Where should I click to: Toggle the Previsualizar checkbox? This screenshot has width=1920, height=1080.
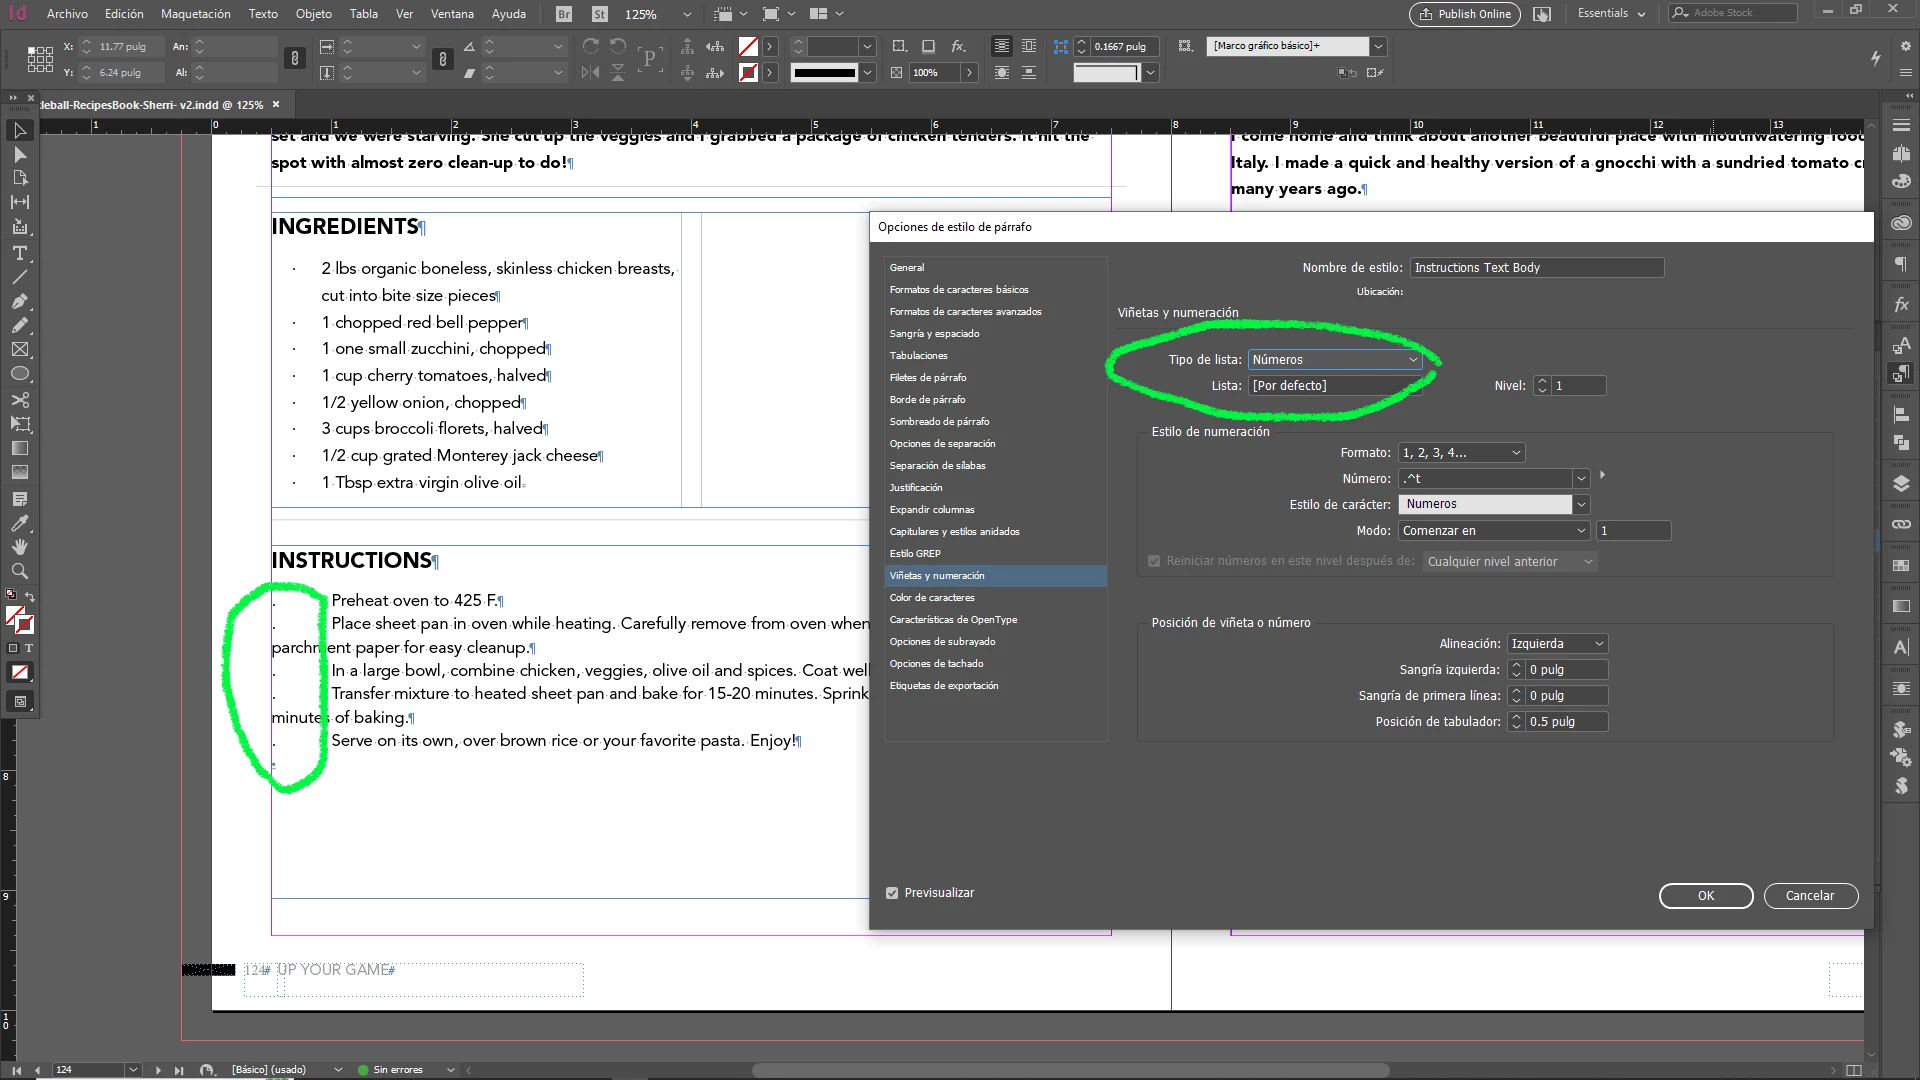pyautogui.click(x=892, y=893)
